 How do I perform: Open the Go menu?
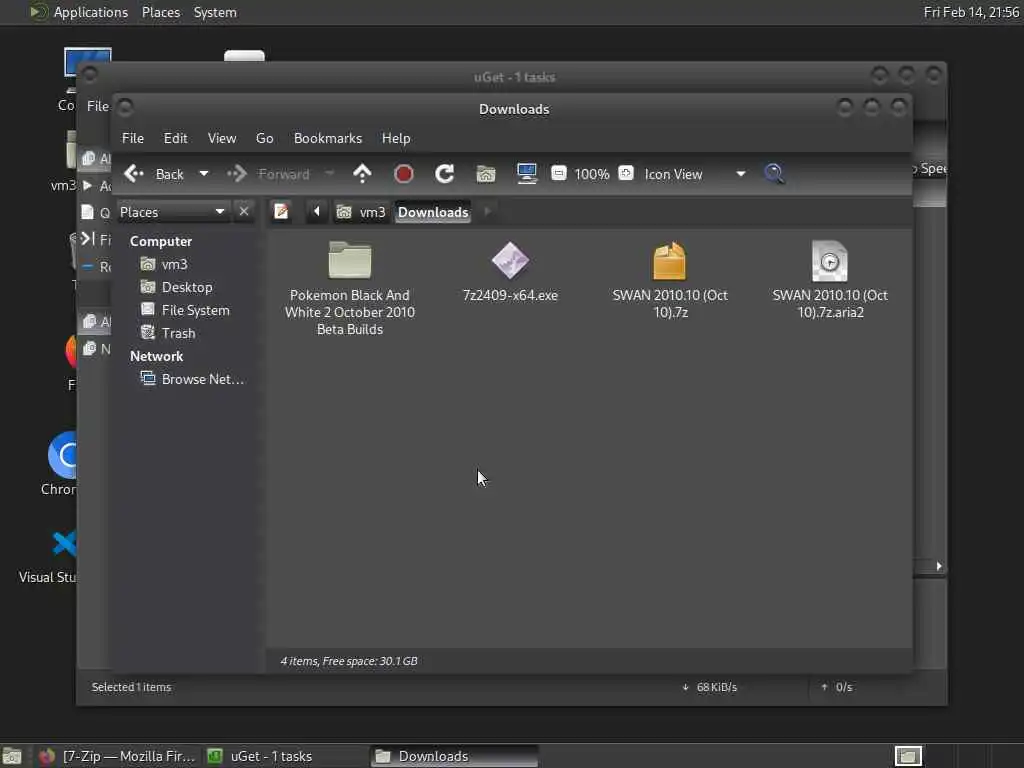[x=264, y=138]
